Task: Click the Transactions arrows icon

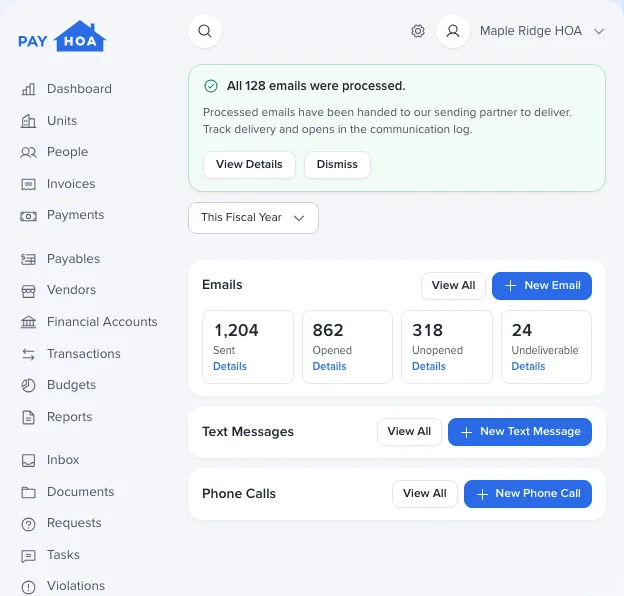Action: [28, 354]
